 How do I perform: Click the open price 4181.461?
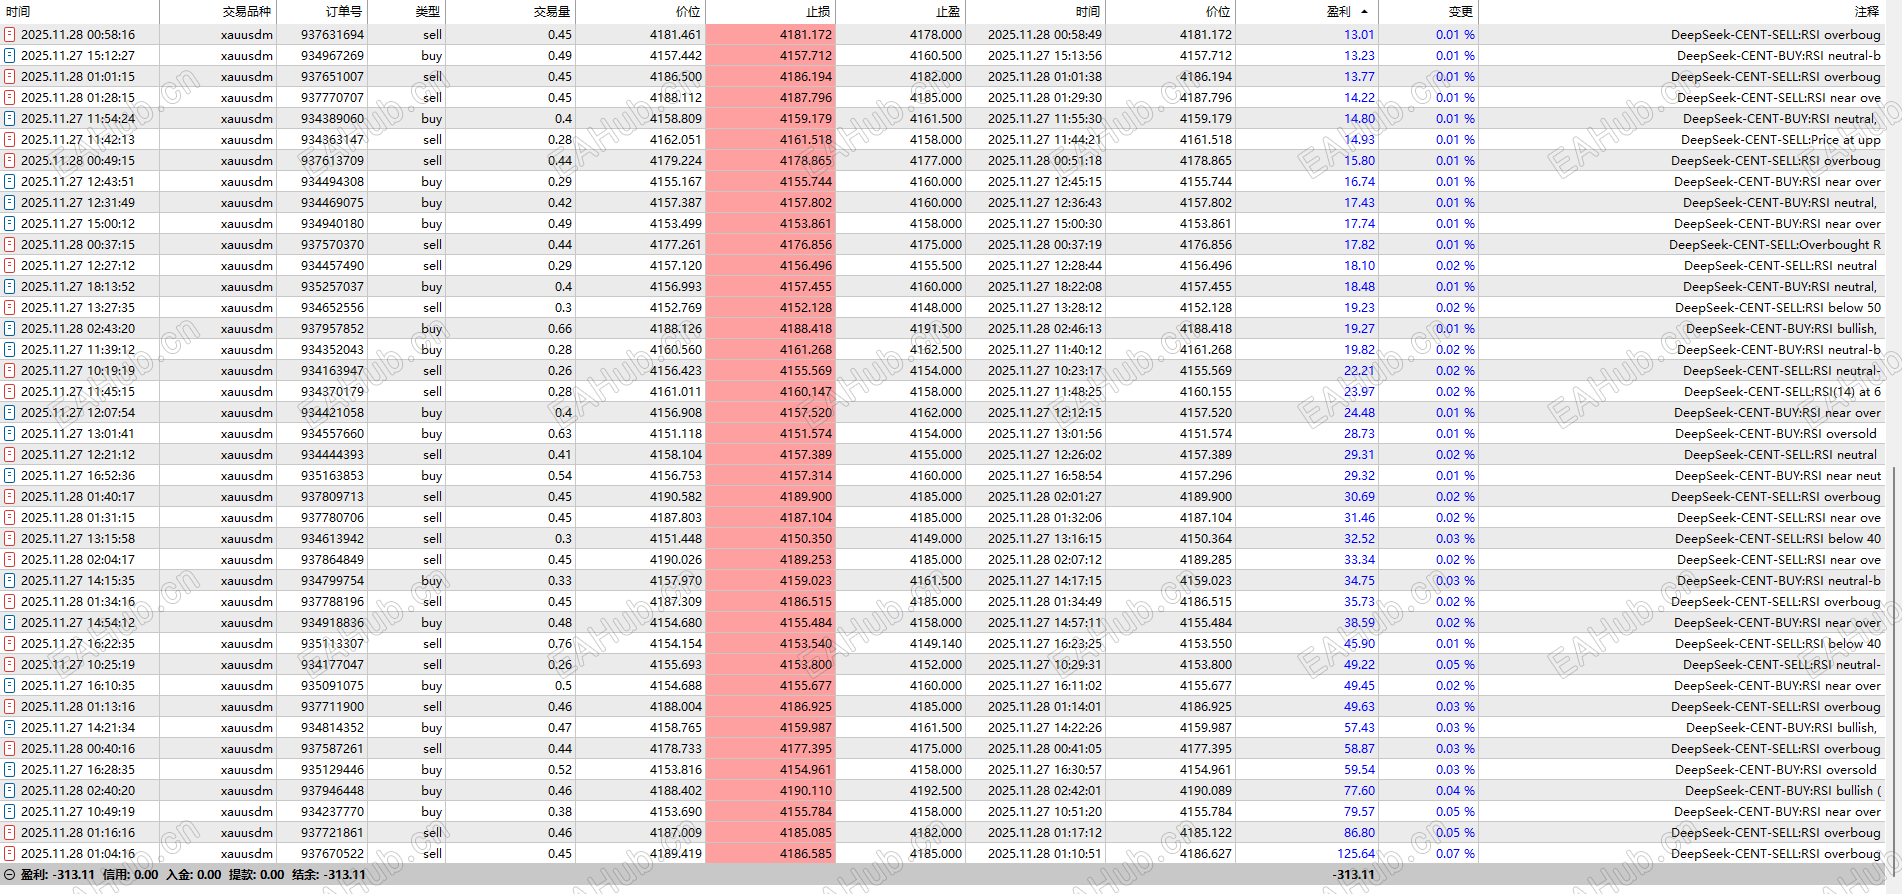pos(675,34)
